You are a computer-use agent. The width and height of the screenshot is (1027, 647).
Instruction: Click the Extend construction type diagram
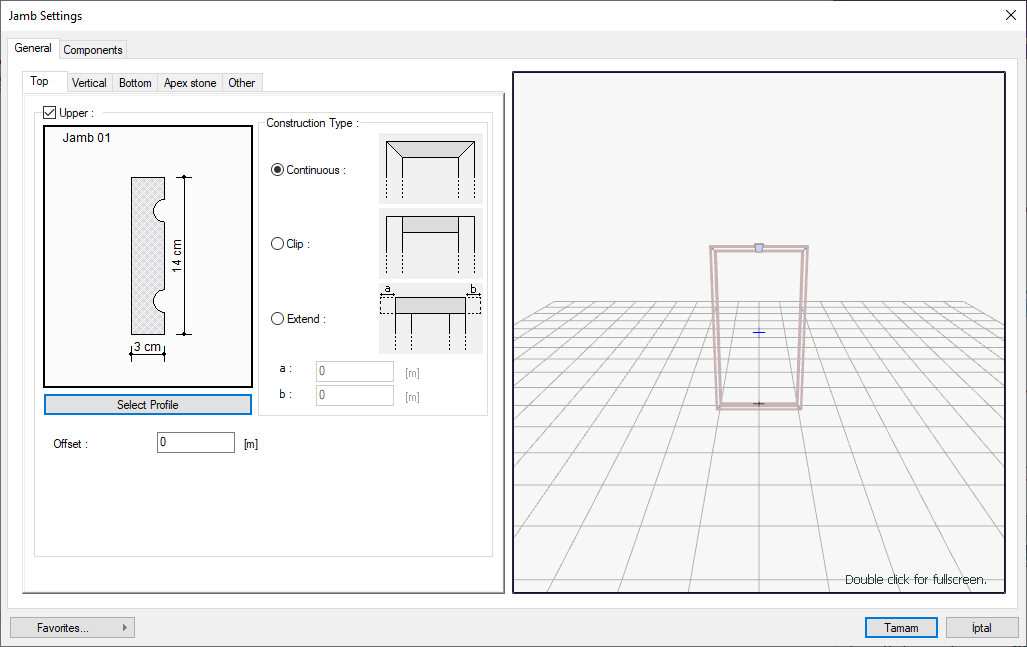point(431,318)
